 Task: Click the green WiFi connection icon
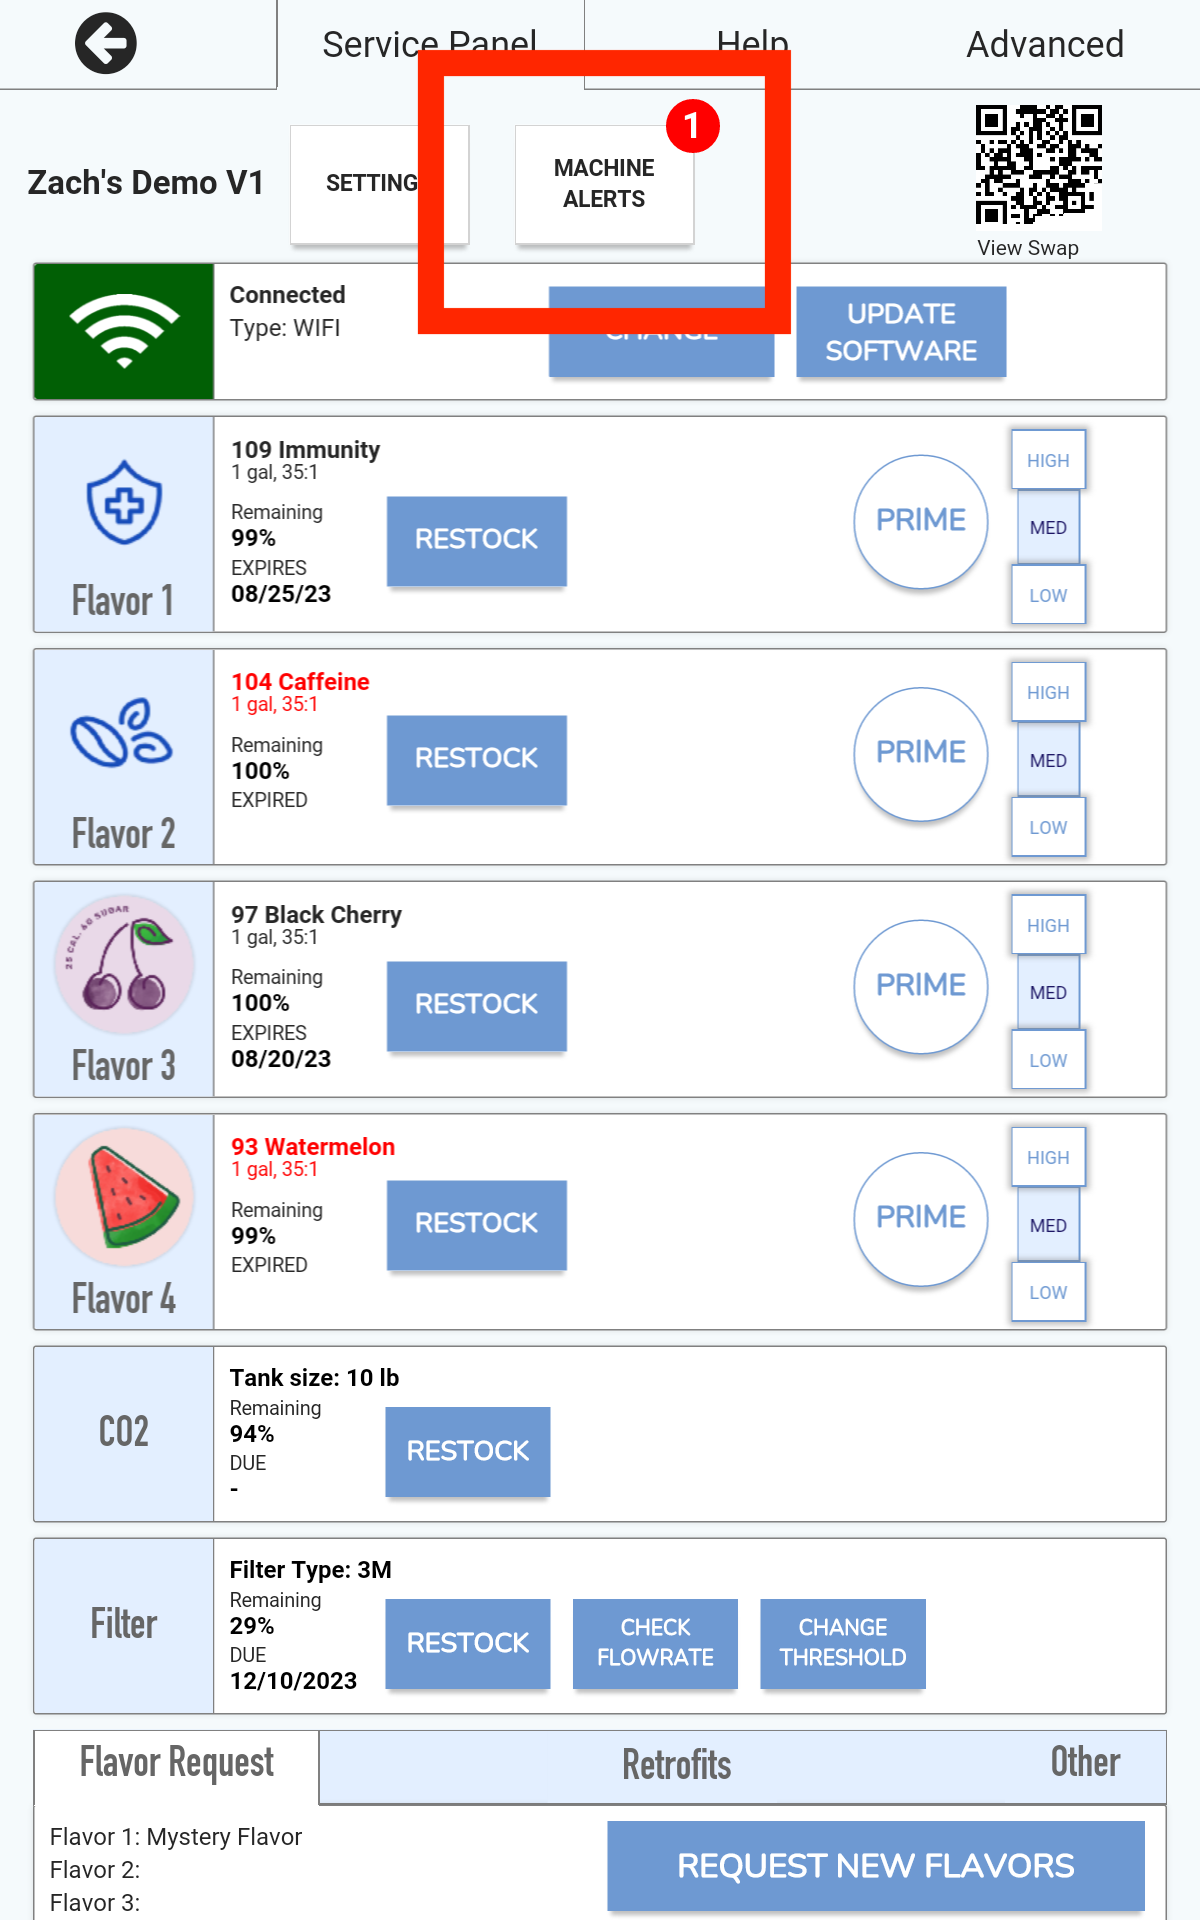point(124,332)
